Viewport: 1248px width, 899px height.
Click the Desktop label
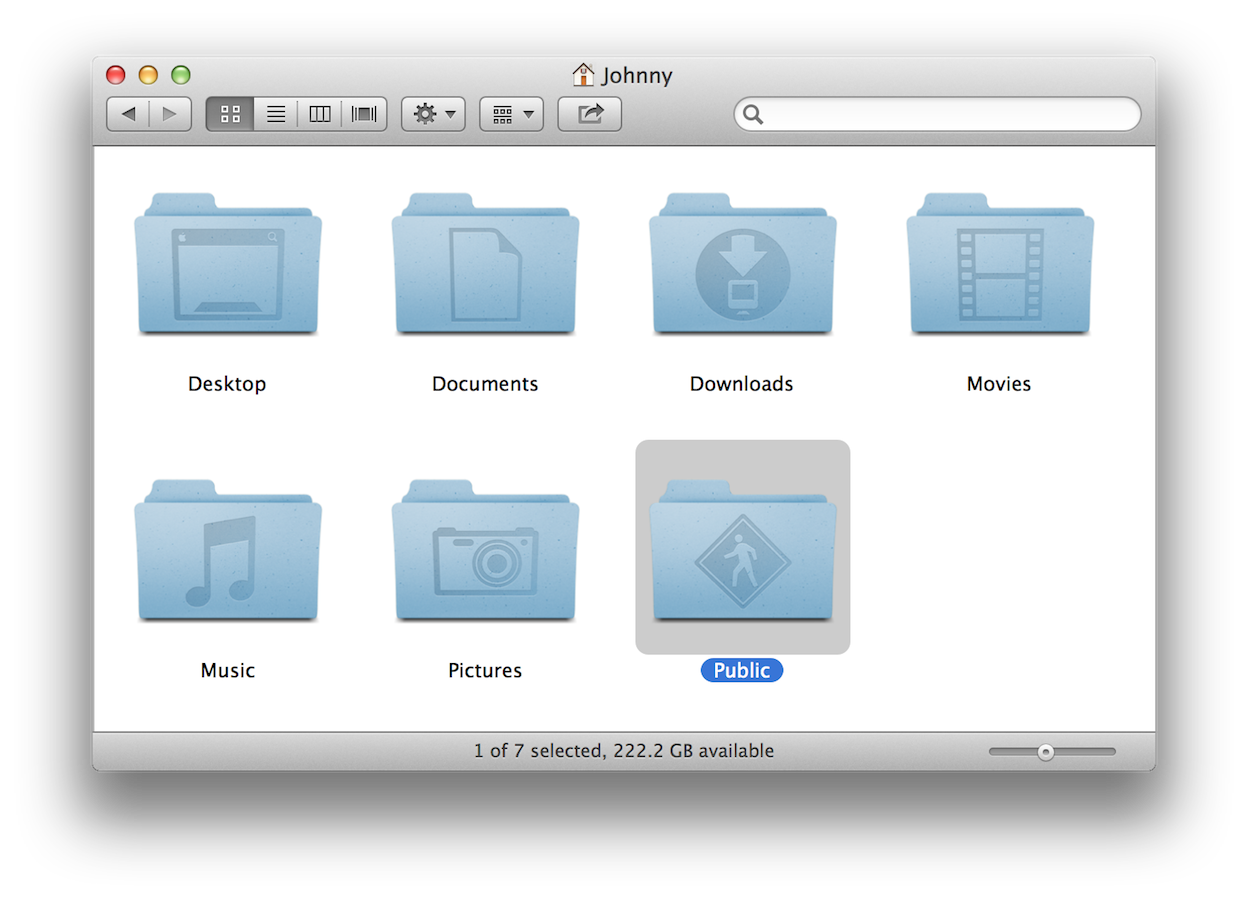pyautogui.click(x=227, y=384)
